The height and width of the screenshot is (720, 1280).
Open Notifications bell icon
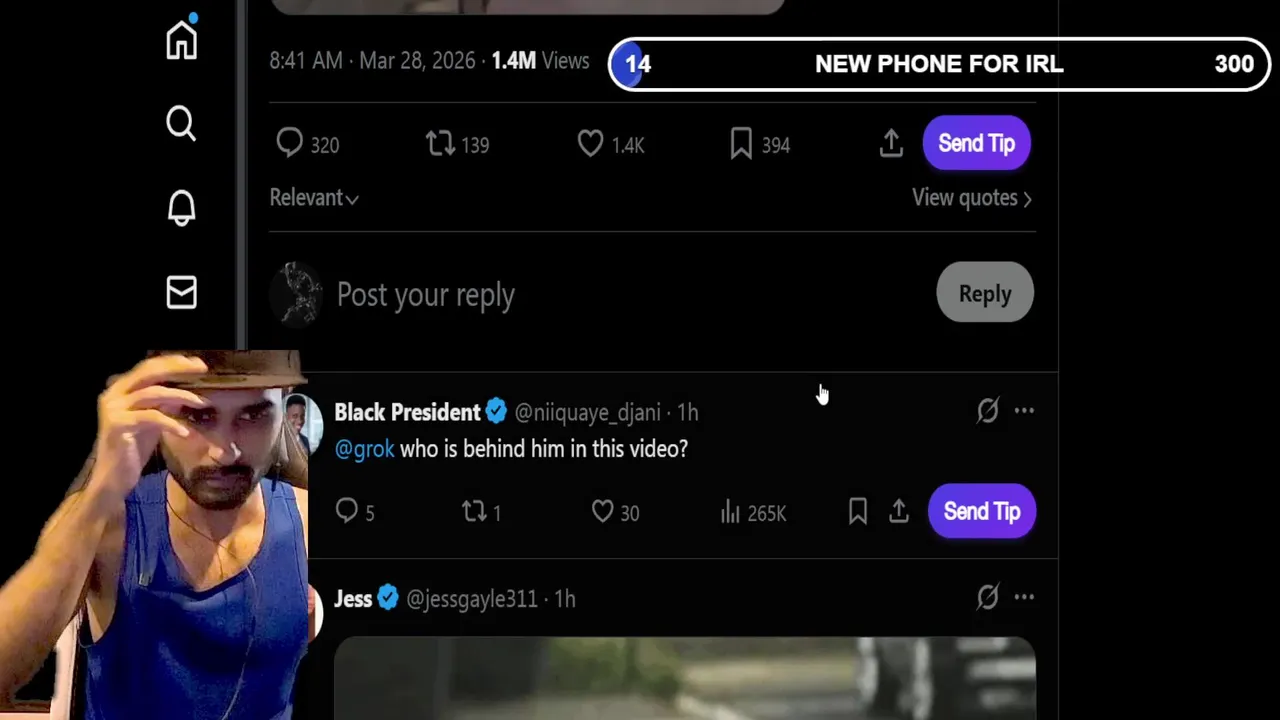point(181,208)
